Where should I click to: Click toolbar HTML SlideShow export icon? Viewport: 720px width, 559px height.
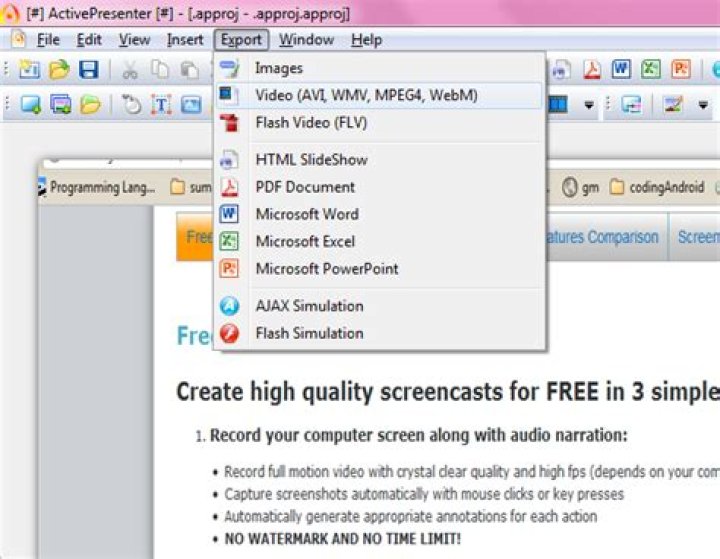561,70
